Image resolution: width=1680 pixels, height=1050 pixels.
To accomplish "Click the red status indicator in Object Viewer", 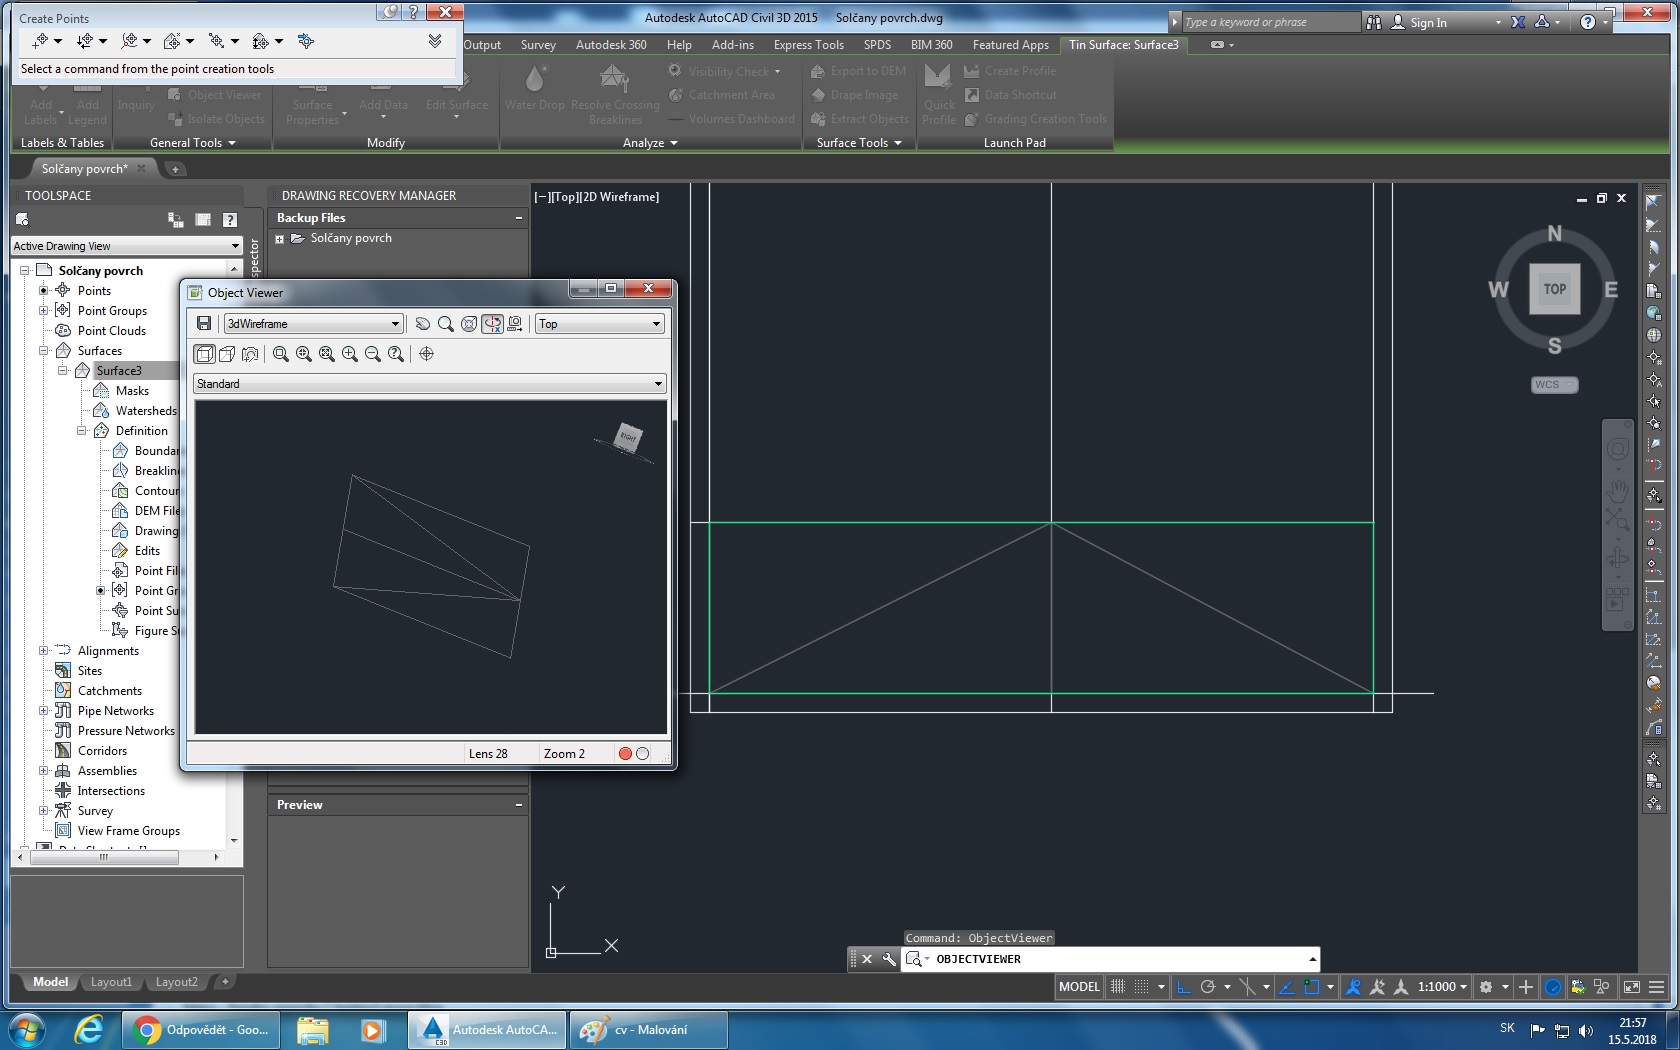I will (625, 753).
